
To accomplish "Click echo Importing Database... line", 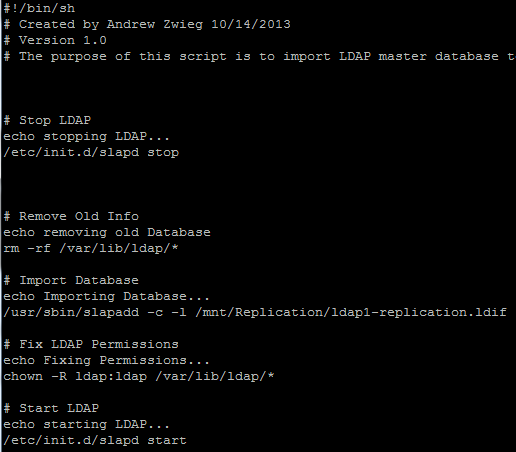I will [x=106, y=296].
